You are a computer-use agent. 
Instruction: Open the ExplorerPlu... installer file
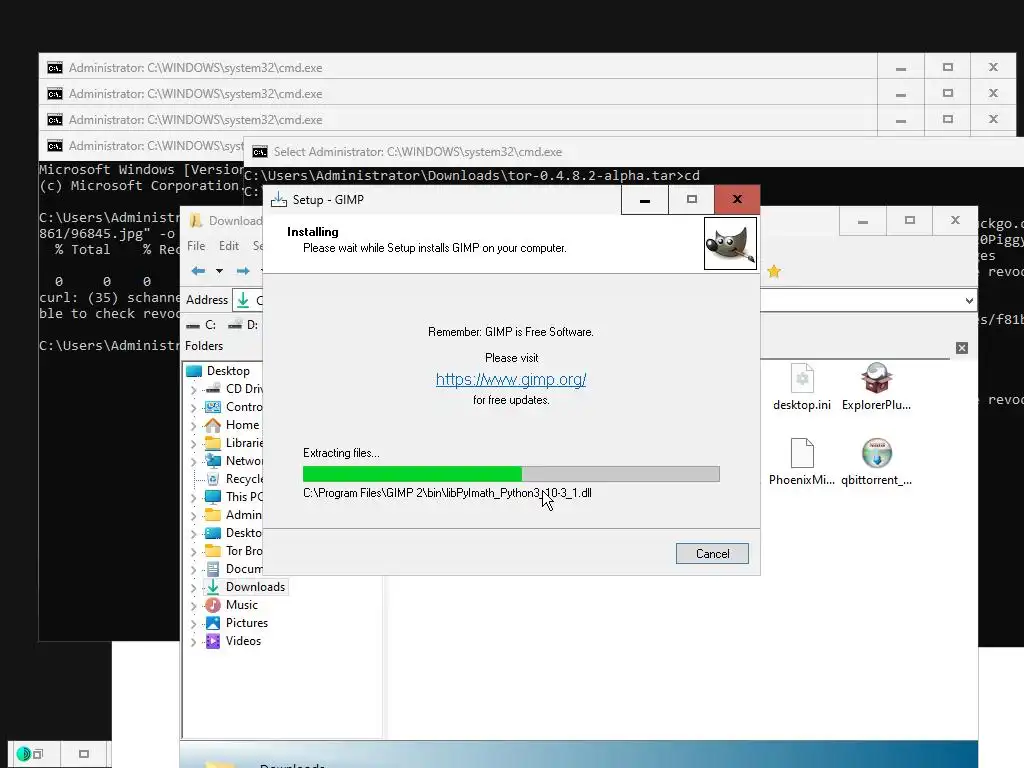click(x=876, y=387)
